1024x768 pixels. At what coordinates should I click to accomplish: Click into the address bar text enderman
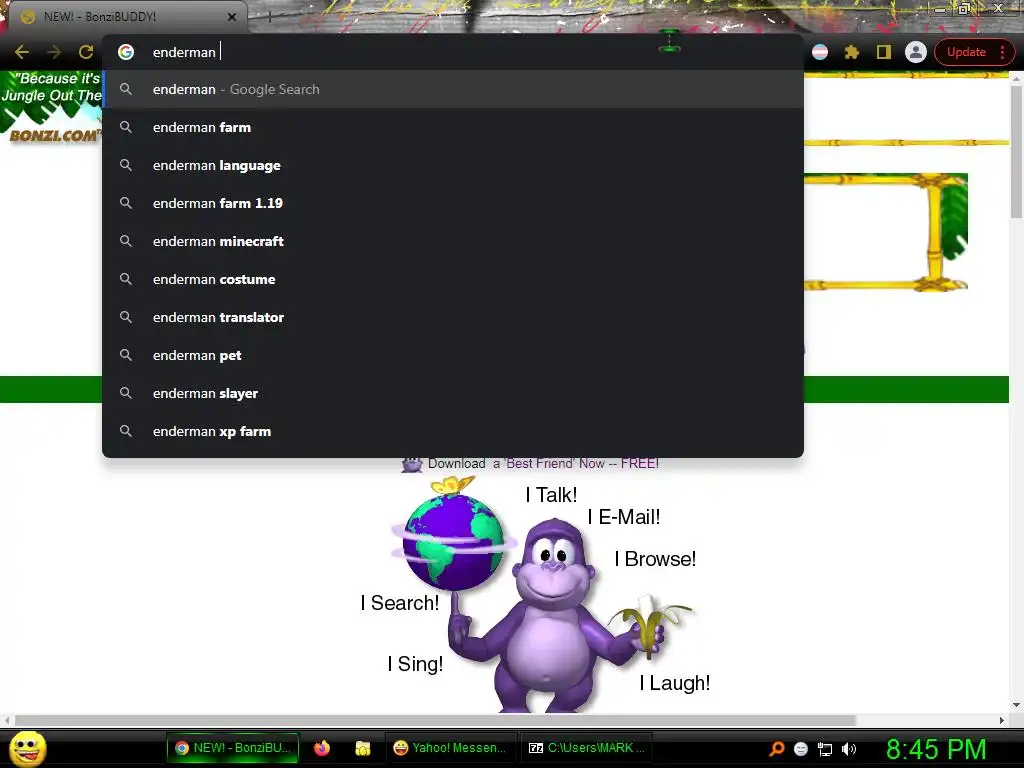(184, 52)
